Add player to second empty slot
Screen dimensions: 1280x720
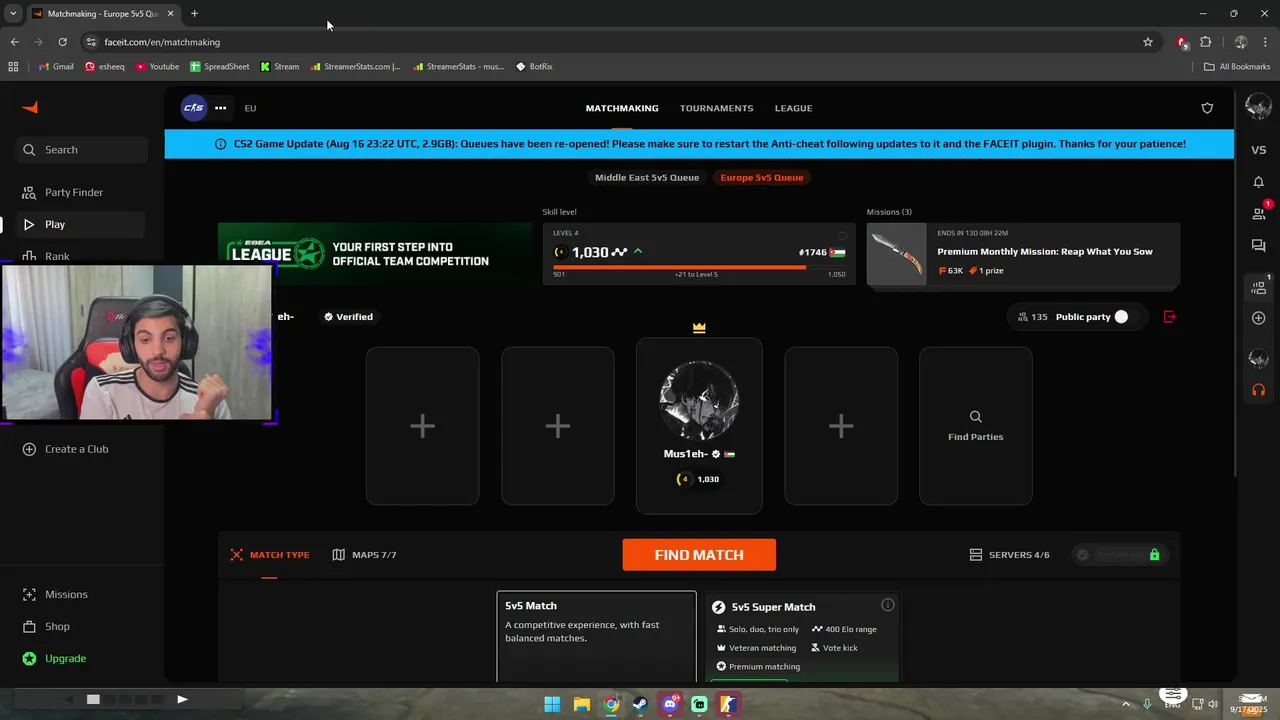tap(558, 426)
